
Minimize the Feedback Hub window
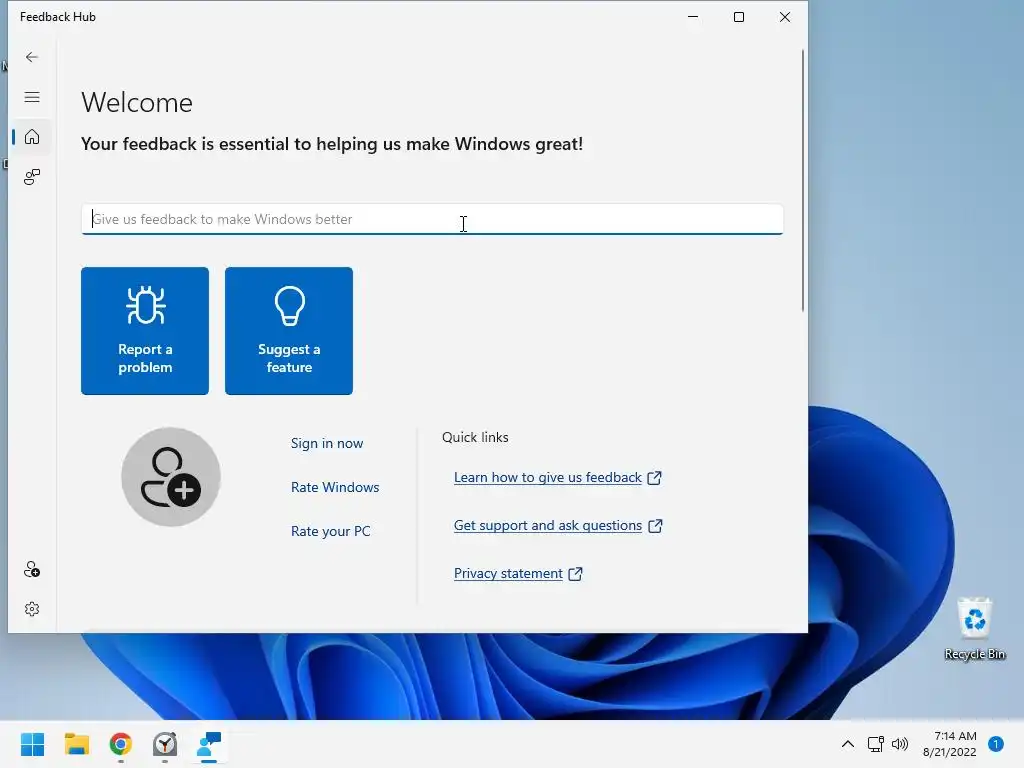pos(693,17)
